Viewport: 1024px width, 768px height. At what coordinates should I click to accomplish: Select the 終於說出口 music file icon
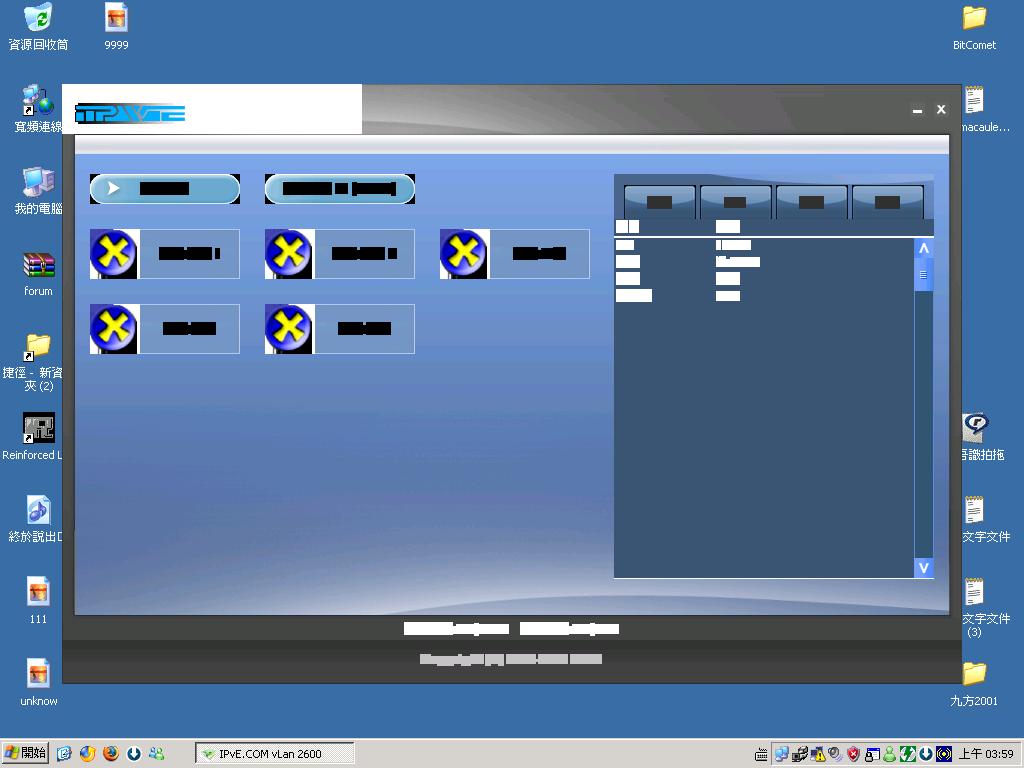[x=37, y=519]
